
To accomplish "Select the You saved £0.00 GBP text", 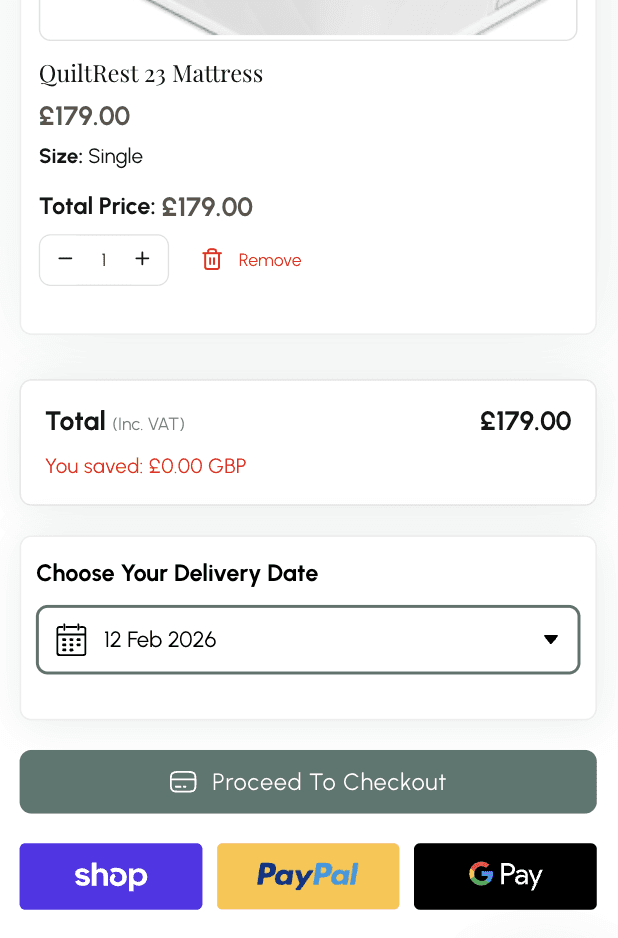I will 145,466.
